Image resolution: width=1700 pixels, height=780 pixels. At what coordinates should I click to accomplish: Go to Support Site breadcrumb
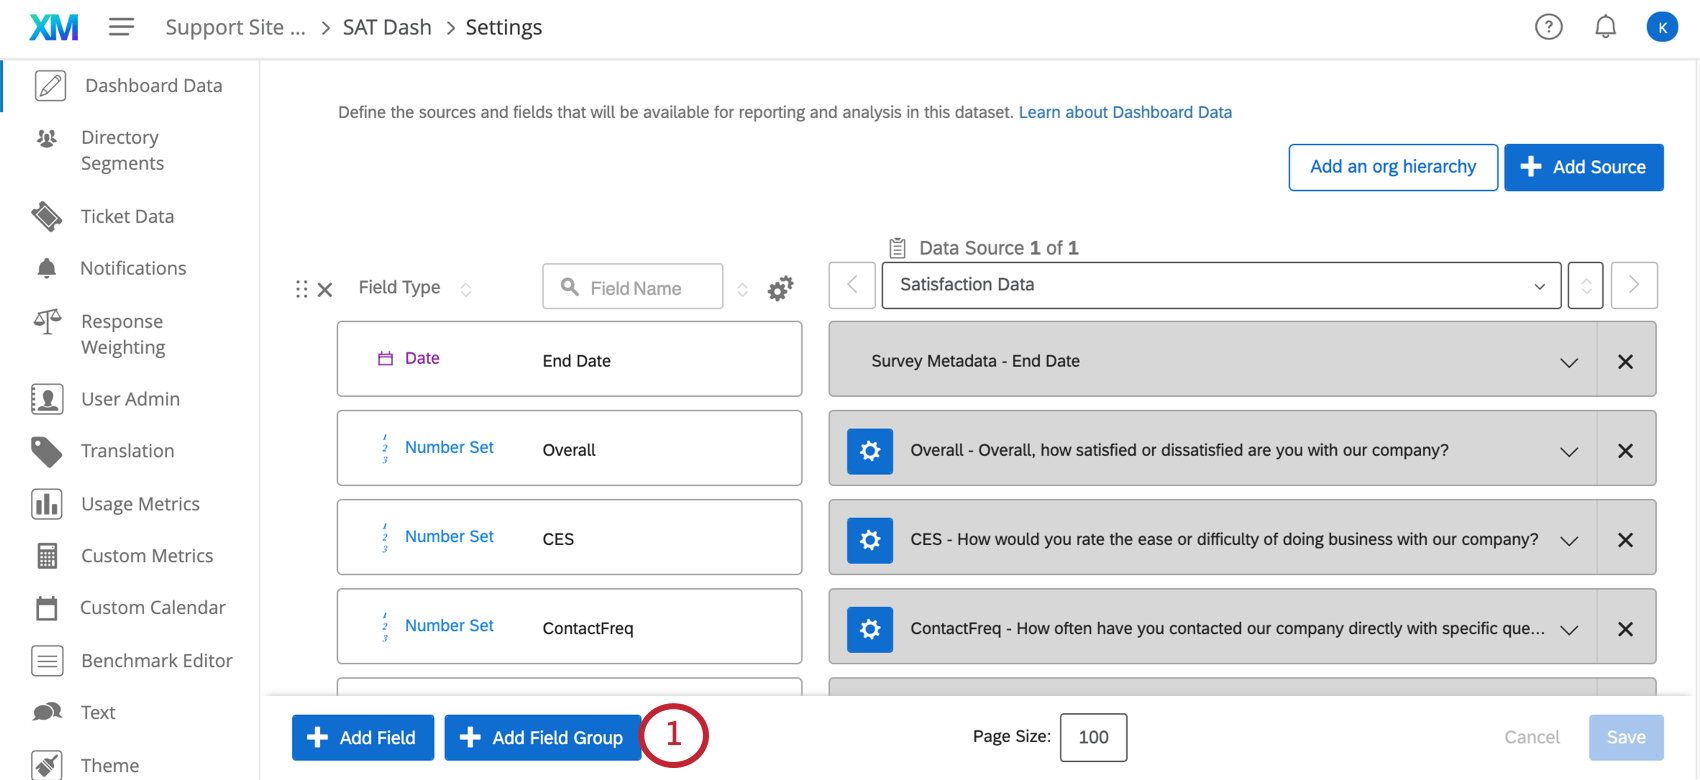coord(235,27)
